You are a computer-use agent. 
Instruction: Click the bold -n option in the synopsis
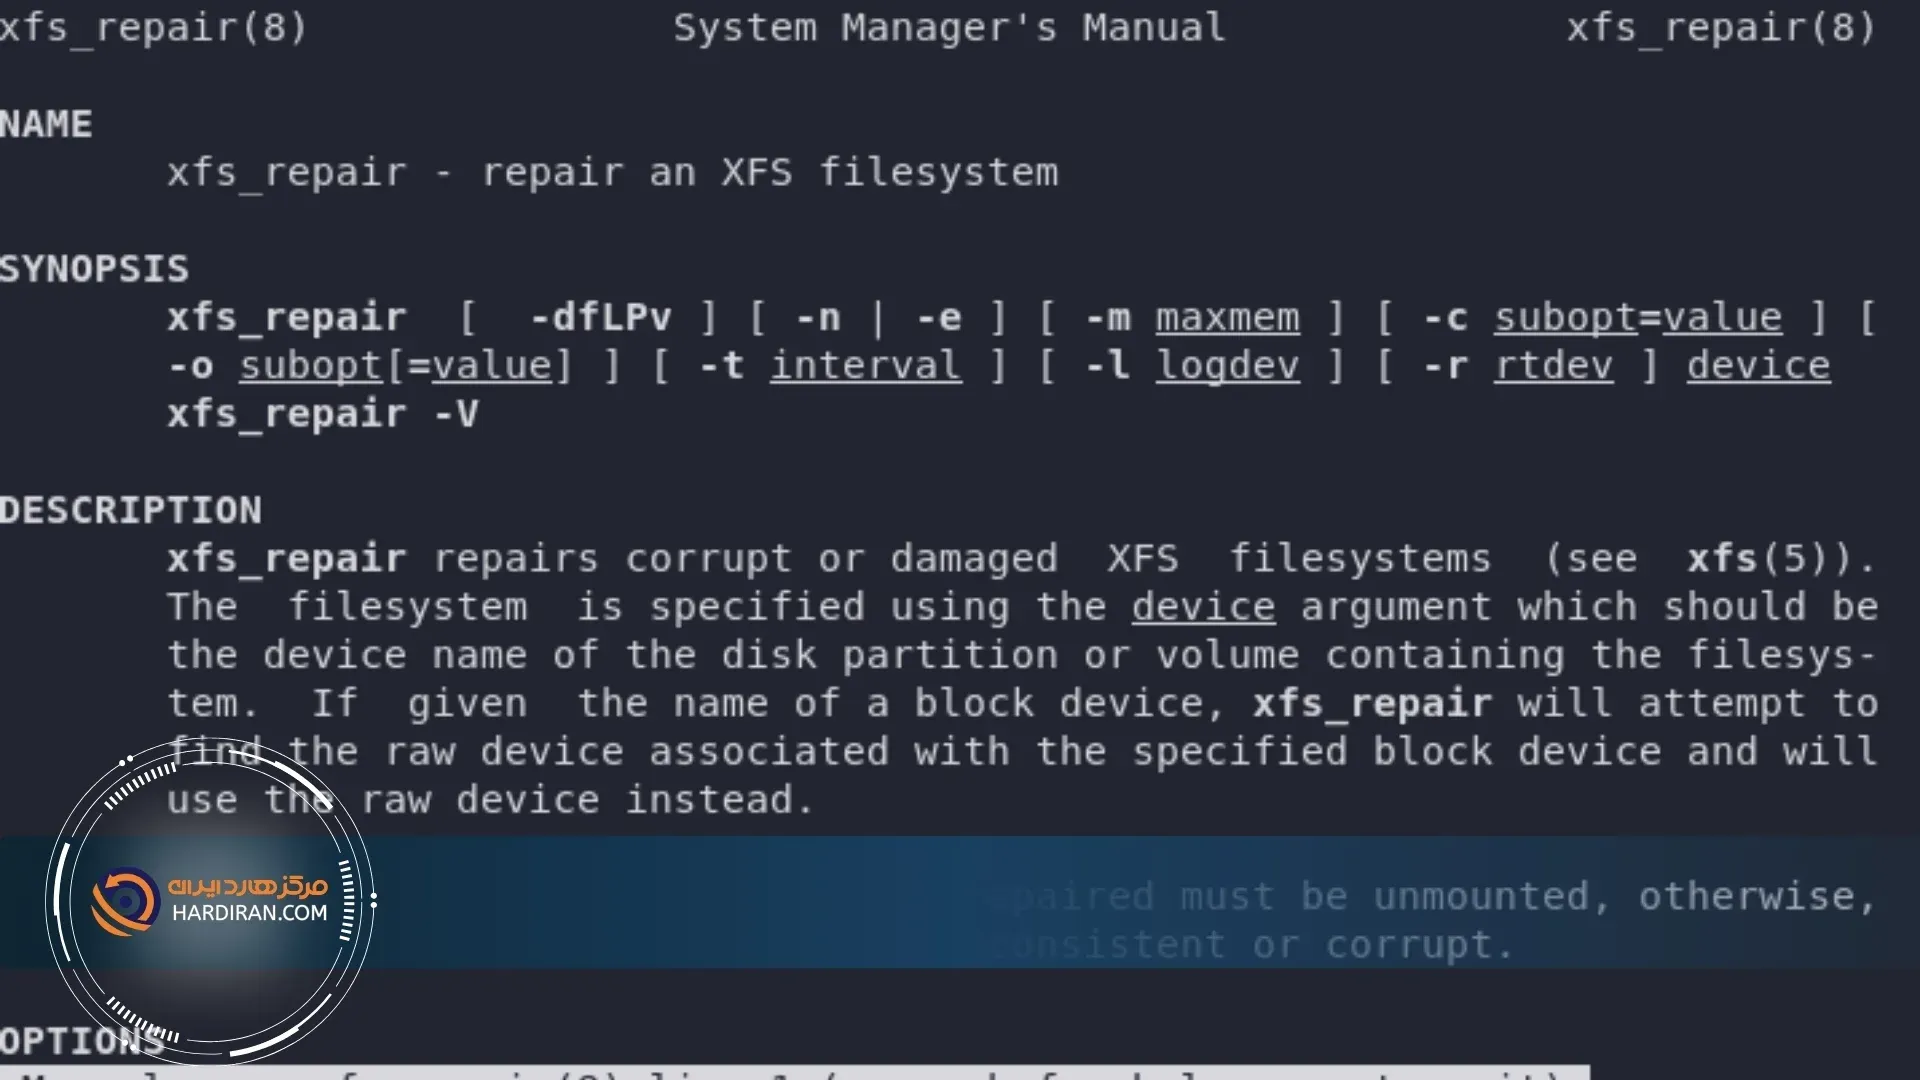click(x=818, y=318)
